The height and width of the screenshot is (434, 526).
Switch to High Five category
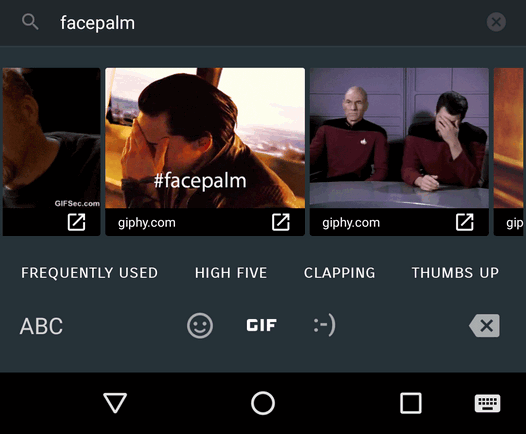pyautogui.click(x=231, y=273)
